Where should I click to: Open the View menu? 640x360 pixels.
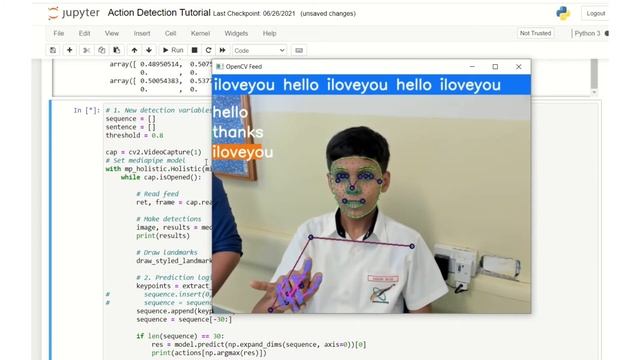pyautogui.click(x=111, y=33)
